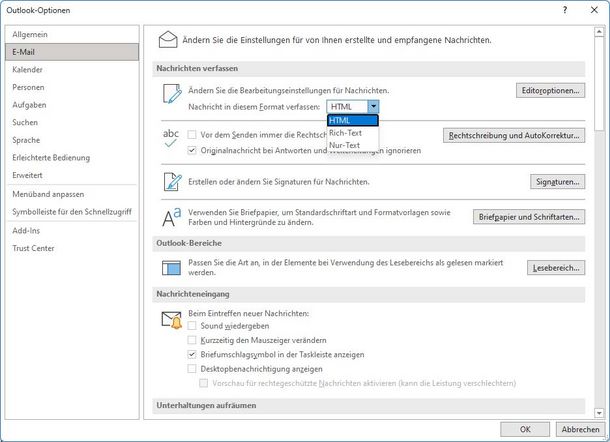Open the Aufgaben options category
This screenshot has width=610, height=442.
click(x=72, y=105)
